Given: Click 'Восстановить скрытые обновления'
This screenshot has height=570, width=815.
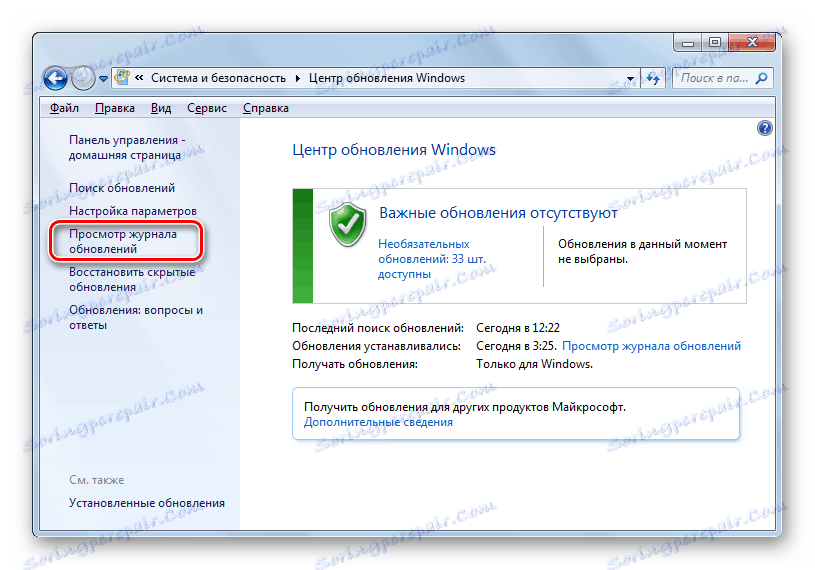Looking at the screenshot, I should 132,280.
